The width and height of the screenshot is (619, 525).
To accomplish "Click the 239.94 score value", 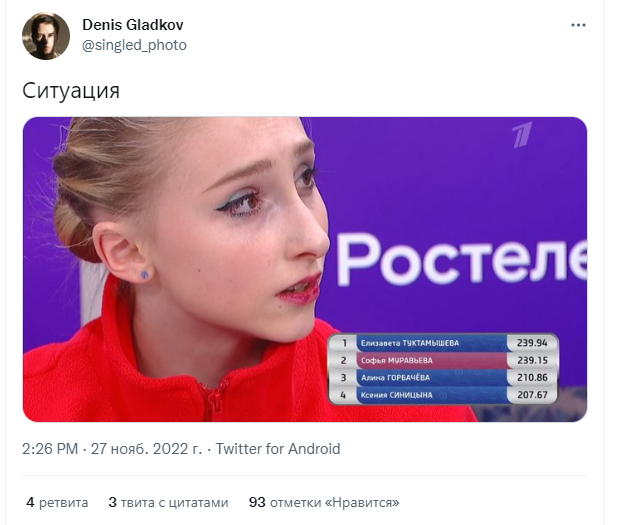I will tap(532, 343).
